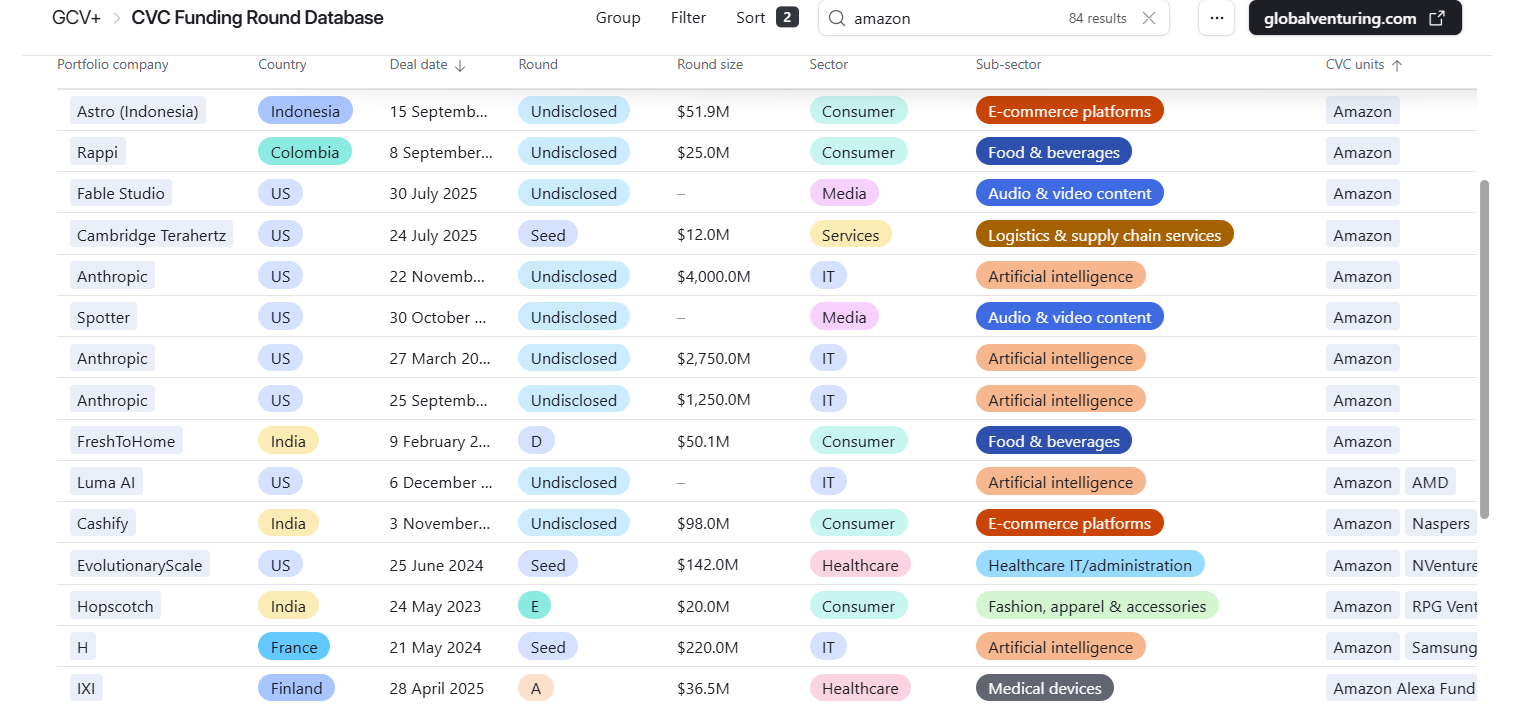Clear the amazon search text

coord(1149,18)
